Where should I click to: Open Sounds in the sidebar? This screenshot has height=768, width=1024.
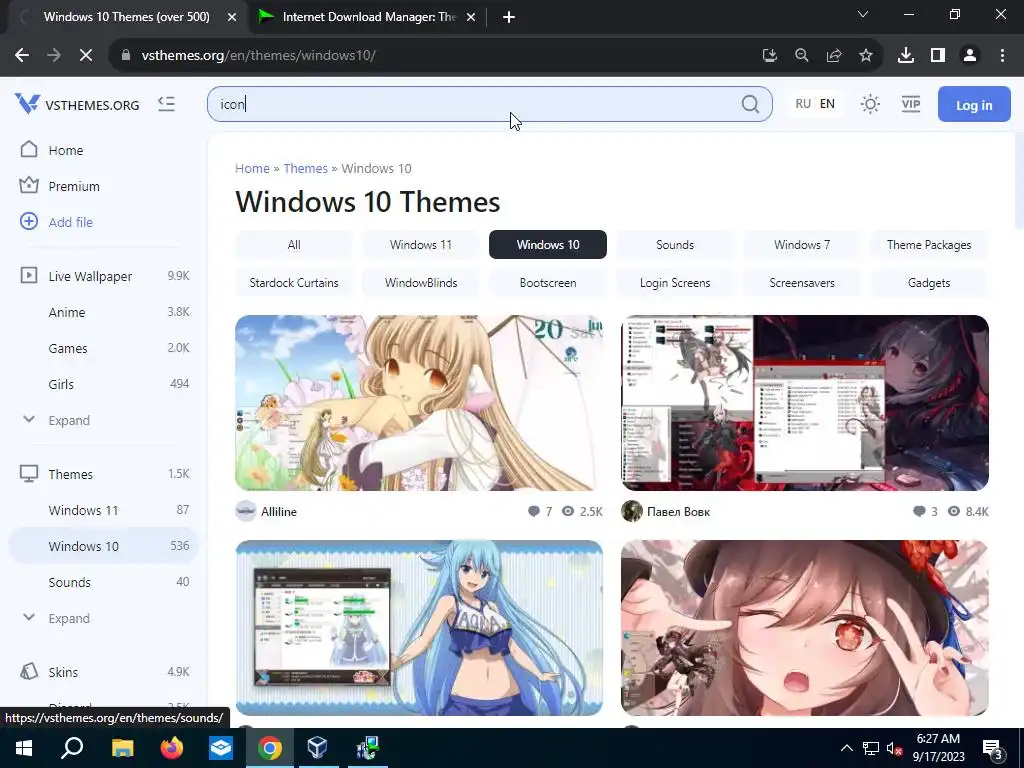coord(69,582)
